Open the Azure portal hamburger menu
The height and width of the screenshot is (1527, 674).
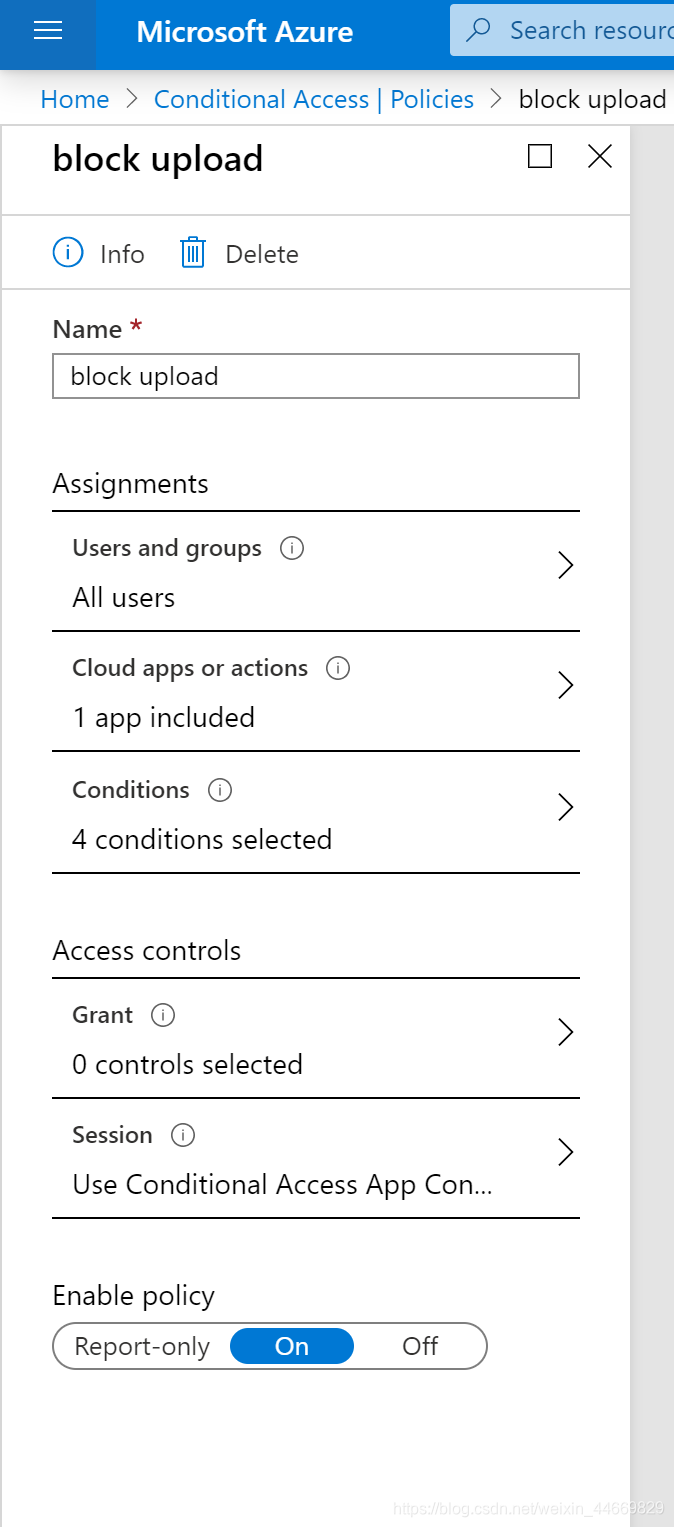(x=48, y=31)
